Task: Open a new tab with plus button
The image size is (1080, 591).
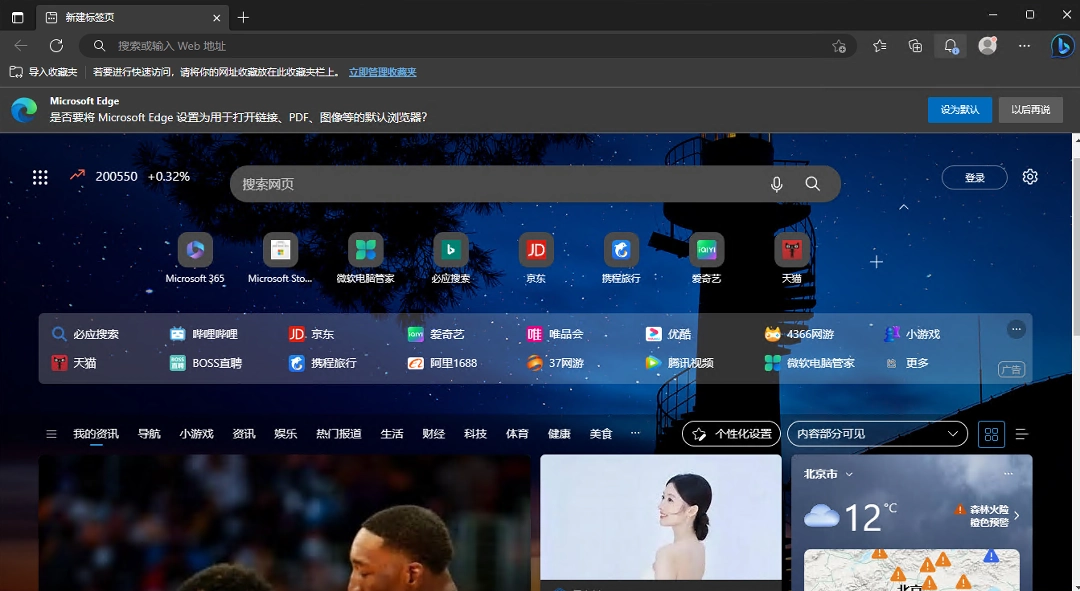Action: coord(243,18)
